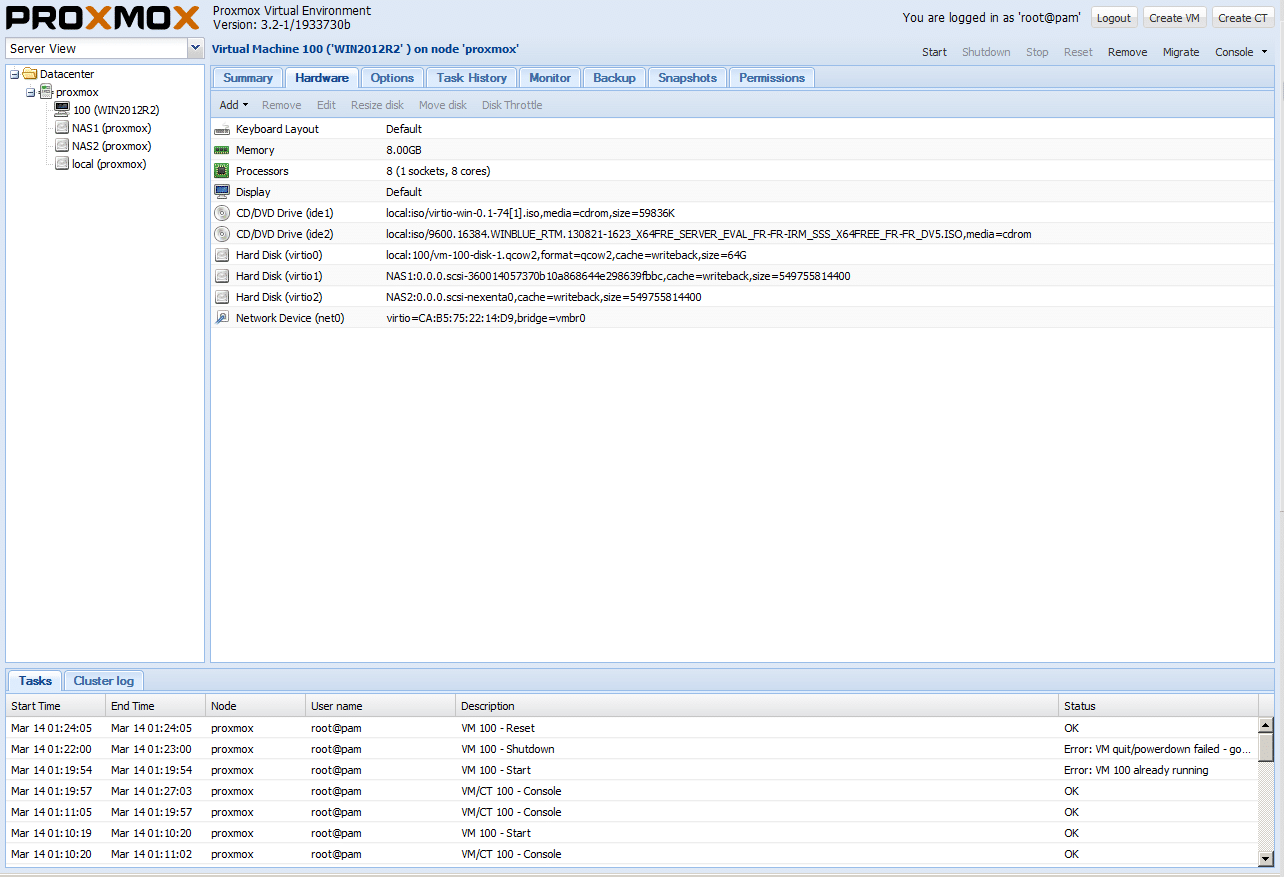Switch to the Cluster log tab
The height and width of the screenshot is (877, 1284).
(x=104, y=681)
